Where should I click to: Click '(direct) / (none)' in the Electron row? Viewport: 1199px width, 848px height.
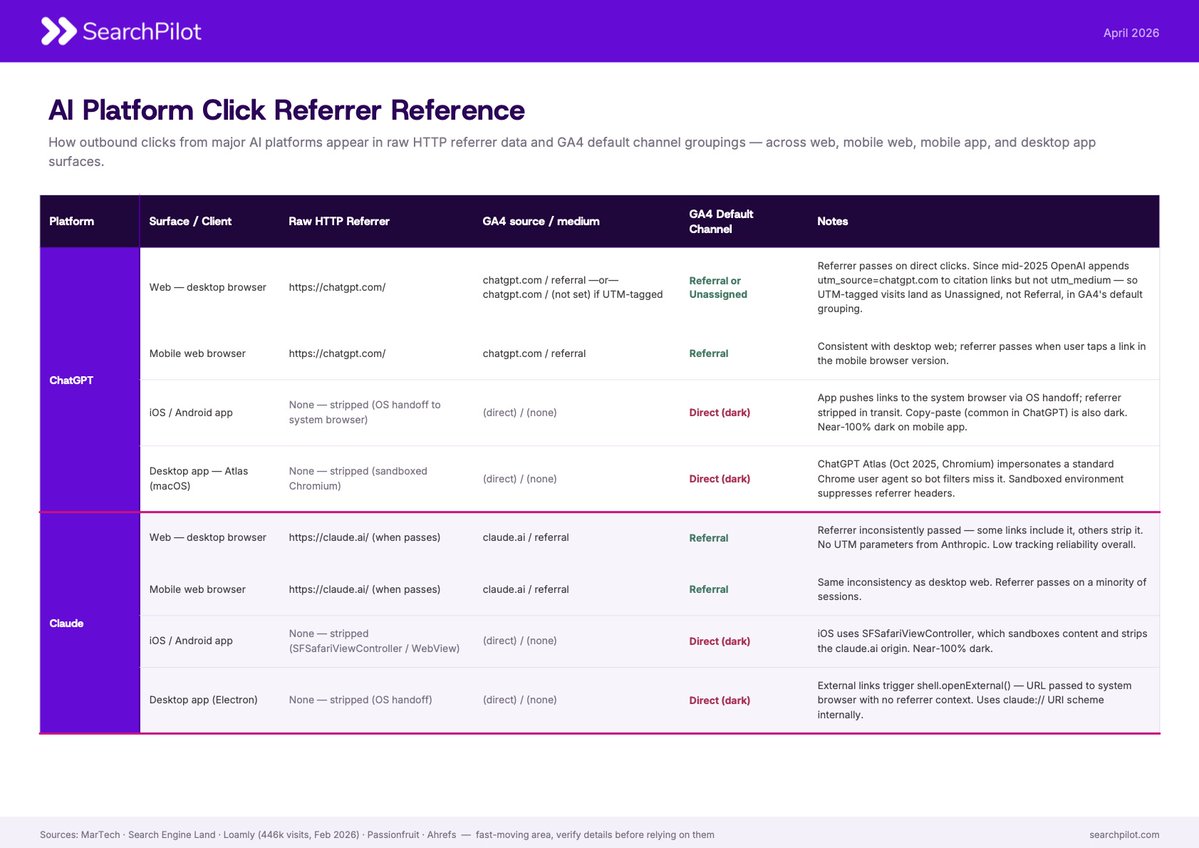[519, 700]
